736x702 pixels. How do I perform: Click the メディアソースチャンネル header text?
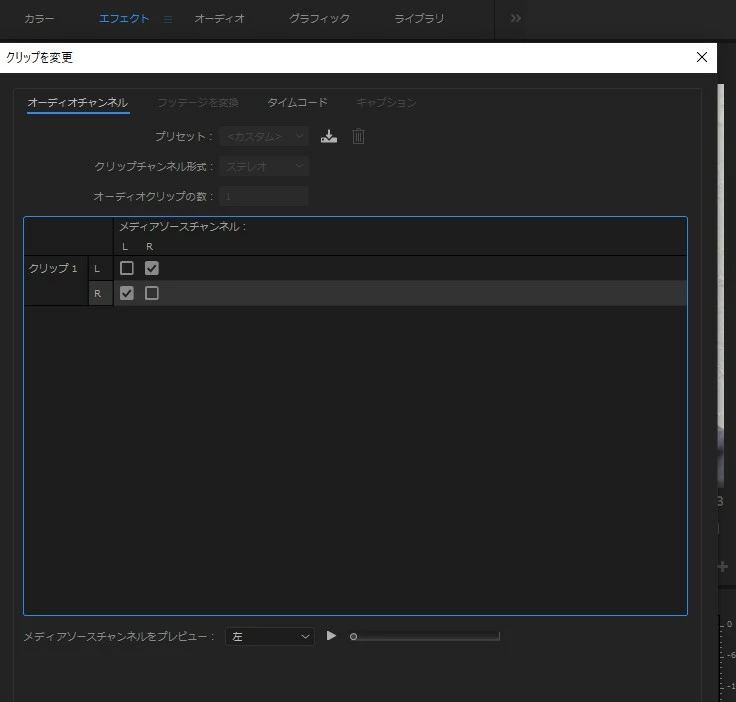click(183, 227)
